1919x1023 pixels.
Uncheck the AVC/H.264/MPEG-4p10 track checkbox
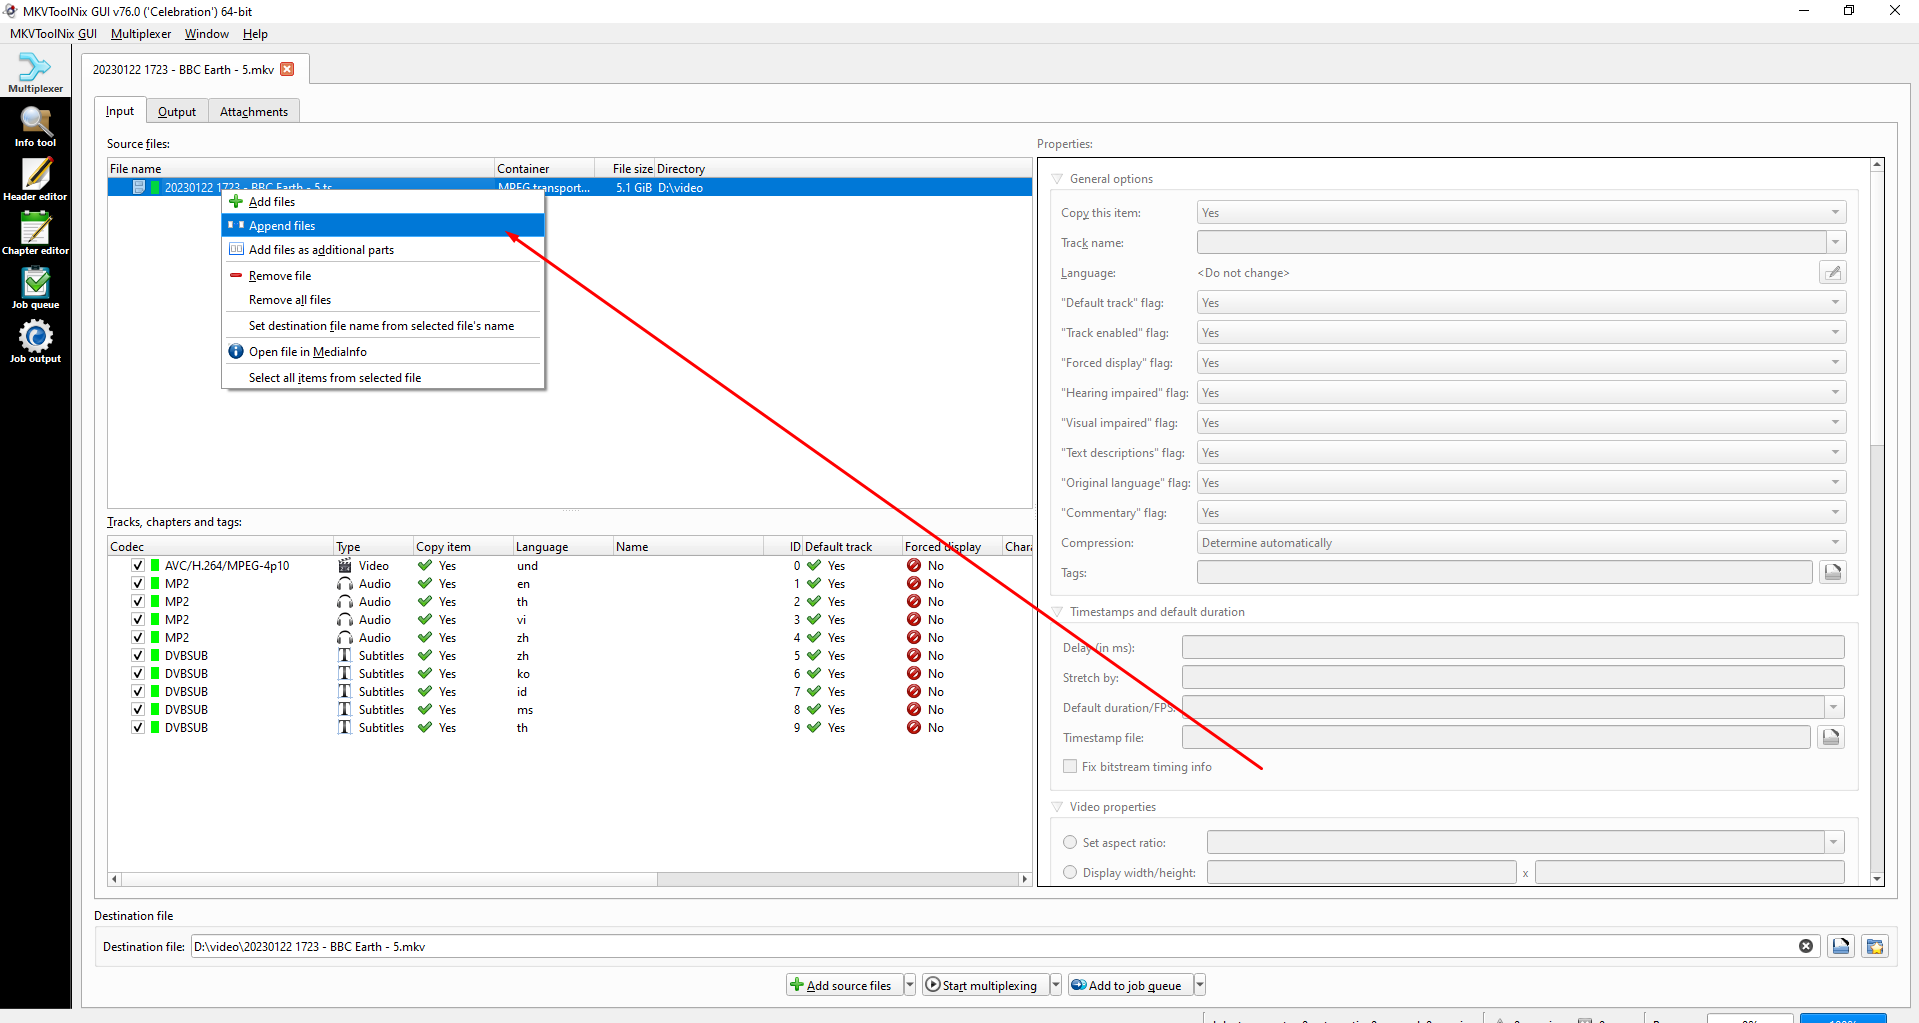point(138,566)
